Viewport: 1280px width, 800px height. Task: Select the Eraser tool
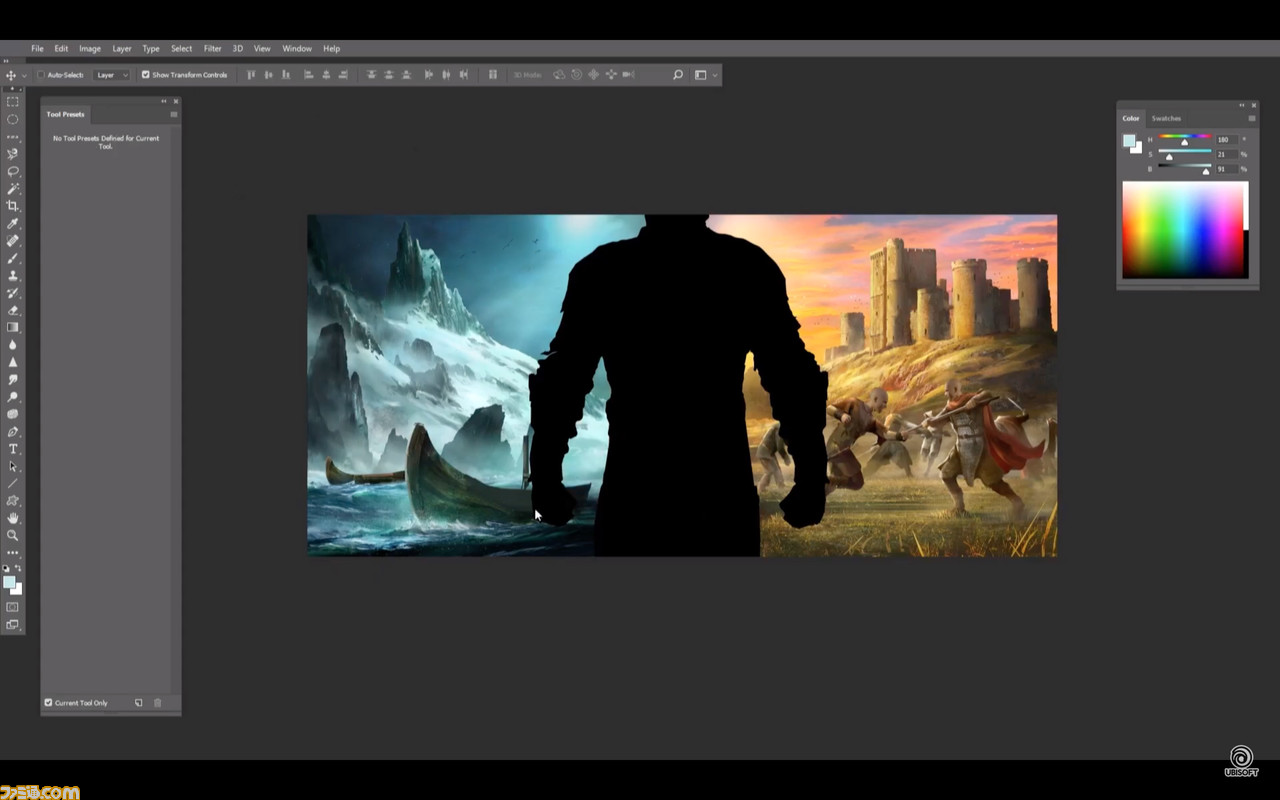coord(13,310)
